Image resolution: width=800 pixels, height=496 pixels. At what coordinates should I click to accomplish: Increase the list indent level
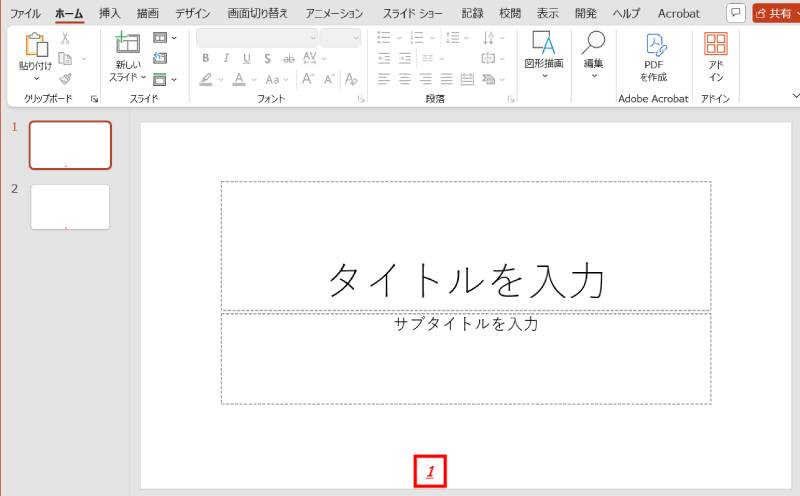click(x=405, y=58)
